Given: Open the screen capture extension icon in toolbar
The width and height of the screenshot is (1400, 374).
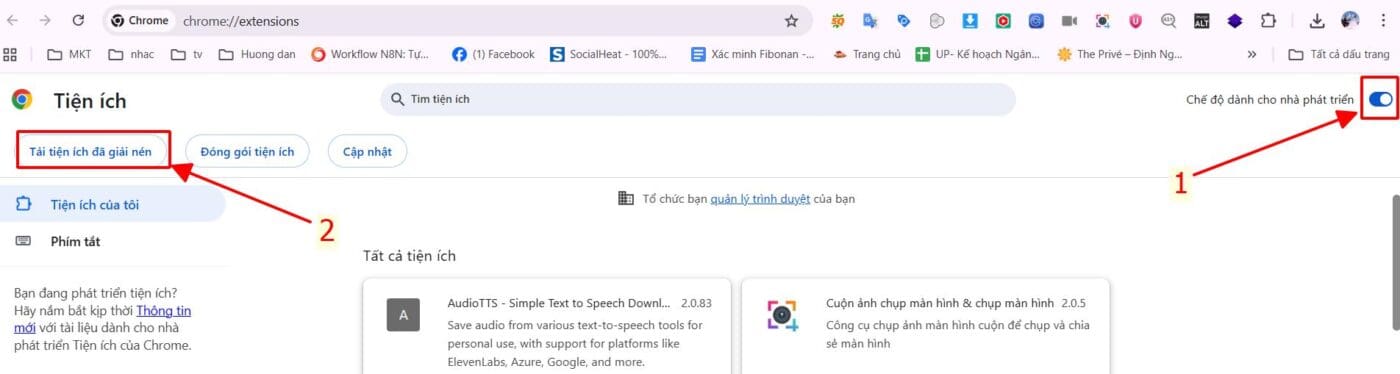Looking at the screenshot, I should pyautogui.click(x=1102, y=20).
